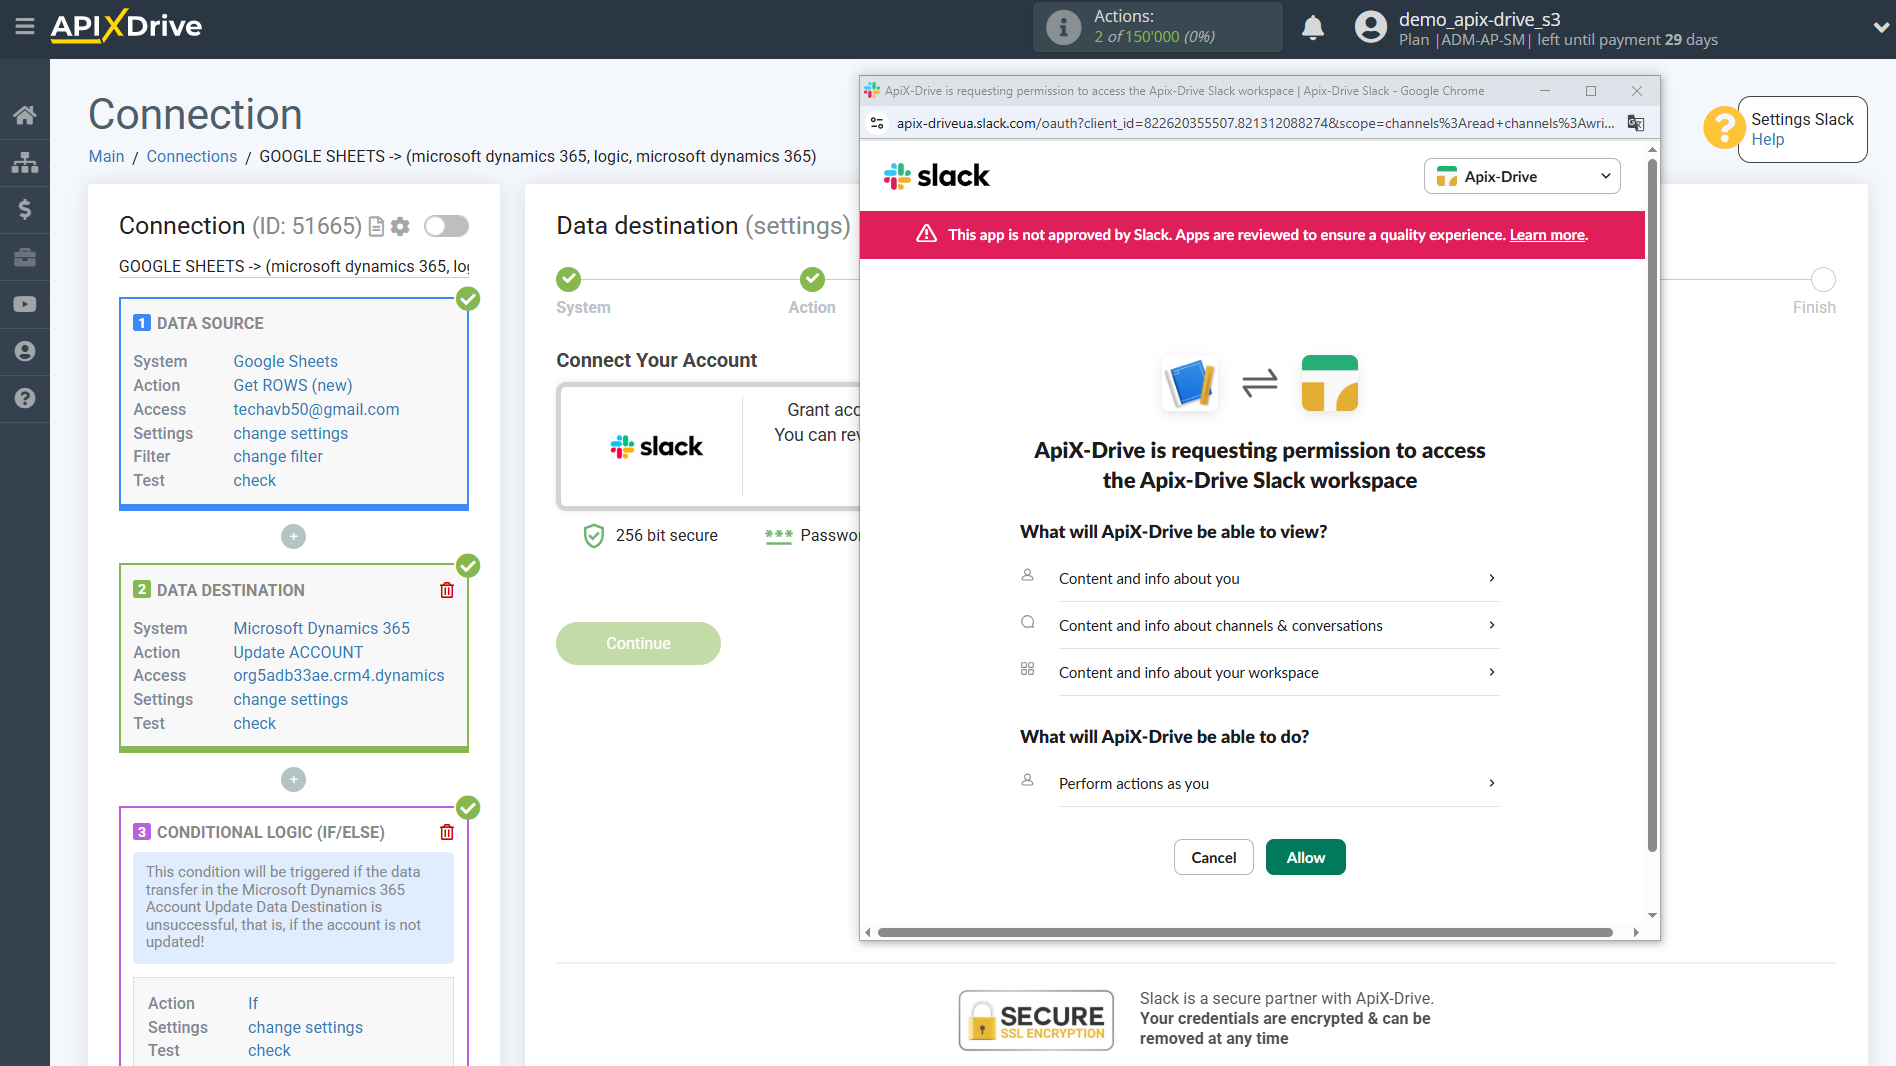The width and height of the screenshot is (1896, 1066).
Task: Open the user profile sidebar icon
Action: 25,351
